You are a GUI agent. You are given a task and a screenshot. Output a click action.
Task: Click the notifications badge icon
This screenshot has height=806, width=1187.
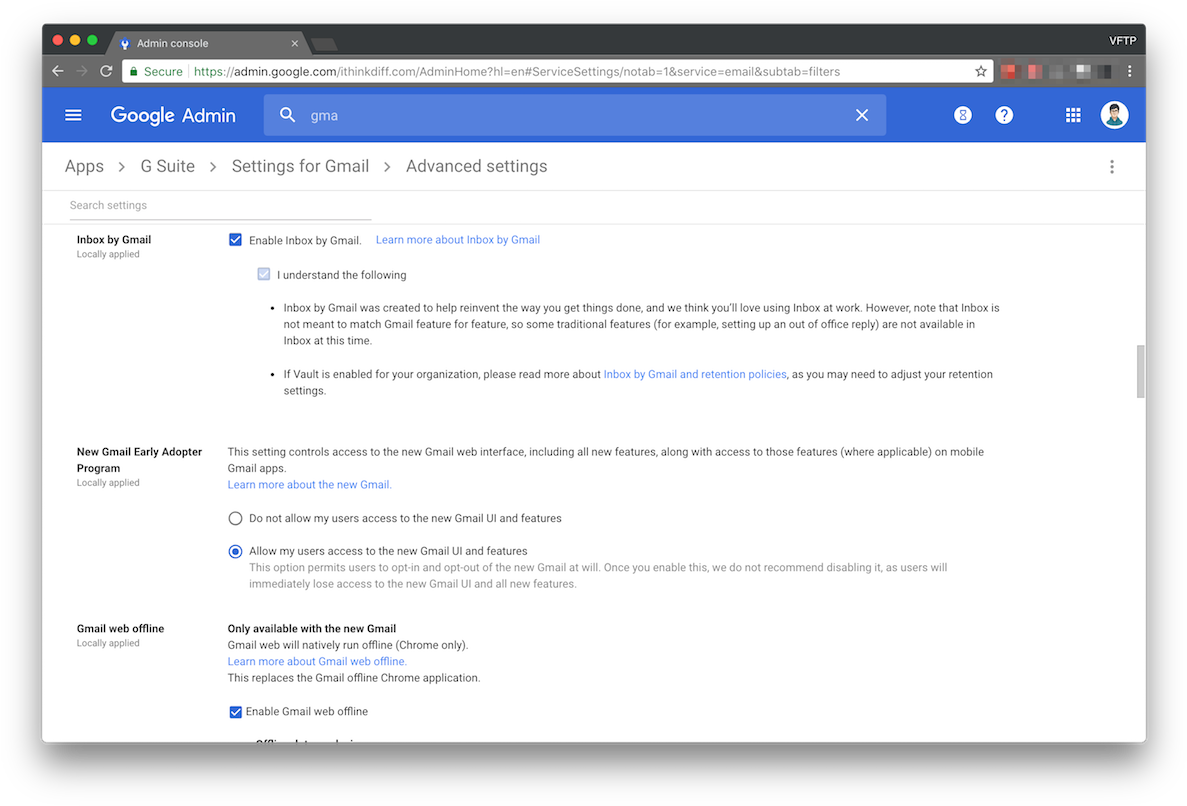click(x=962, y=115)
